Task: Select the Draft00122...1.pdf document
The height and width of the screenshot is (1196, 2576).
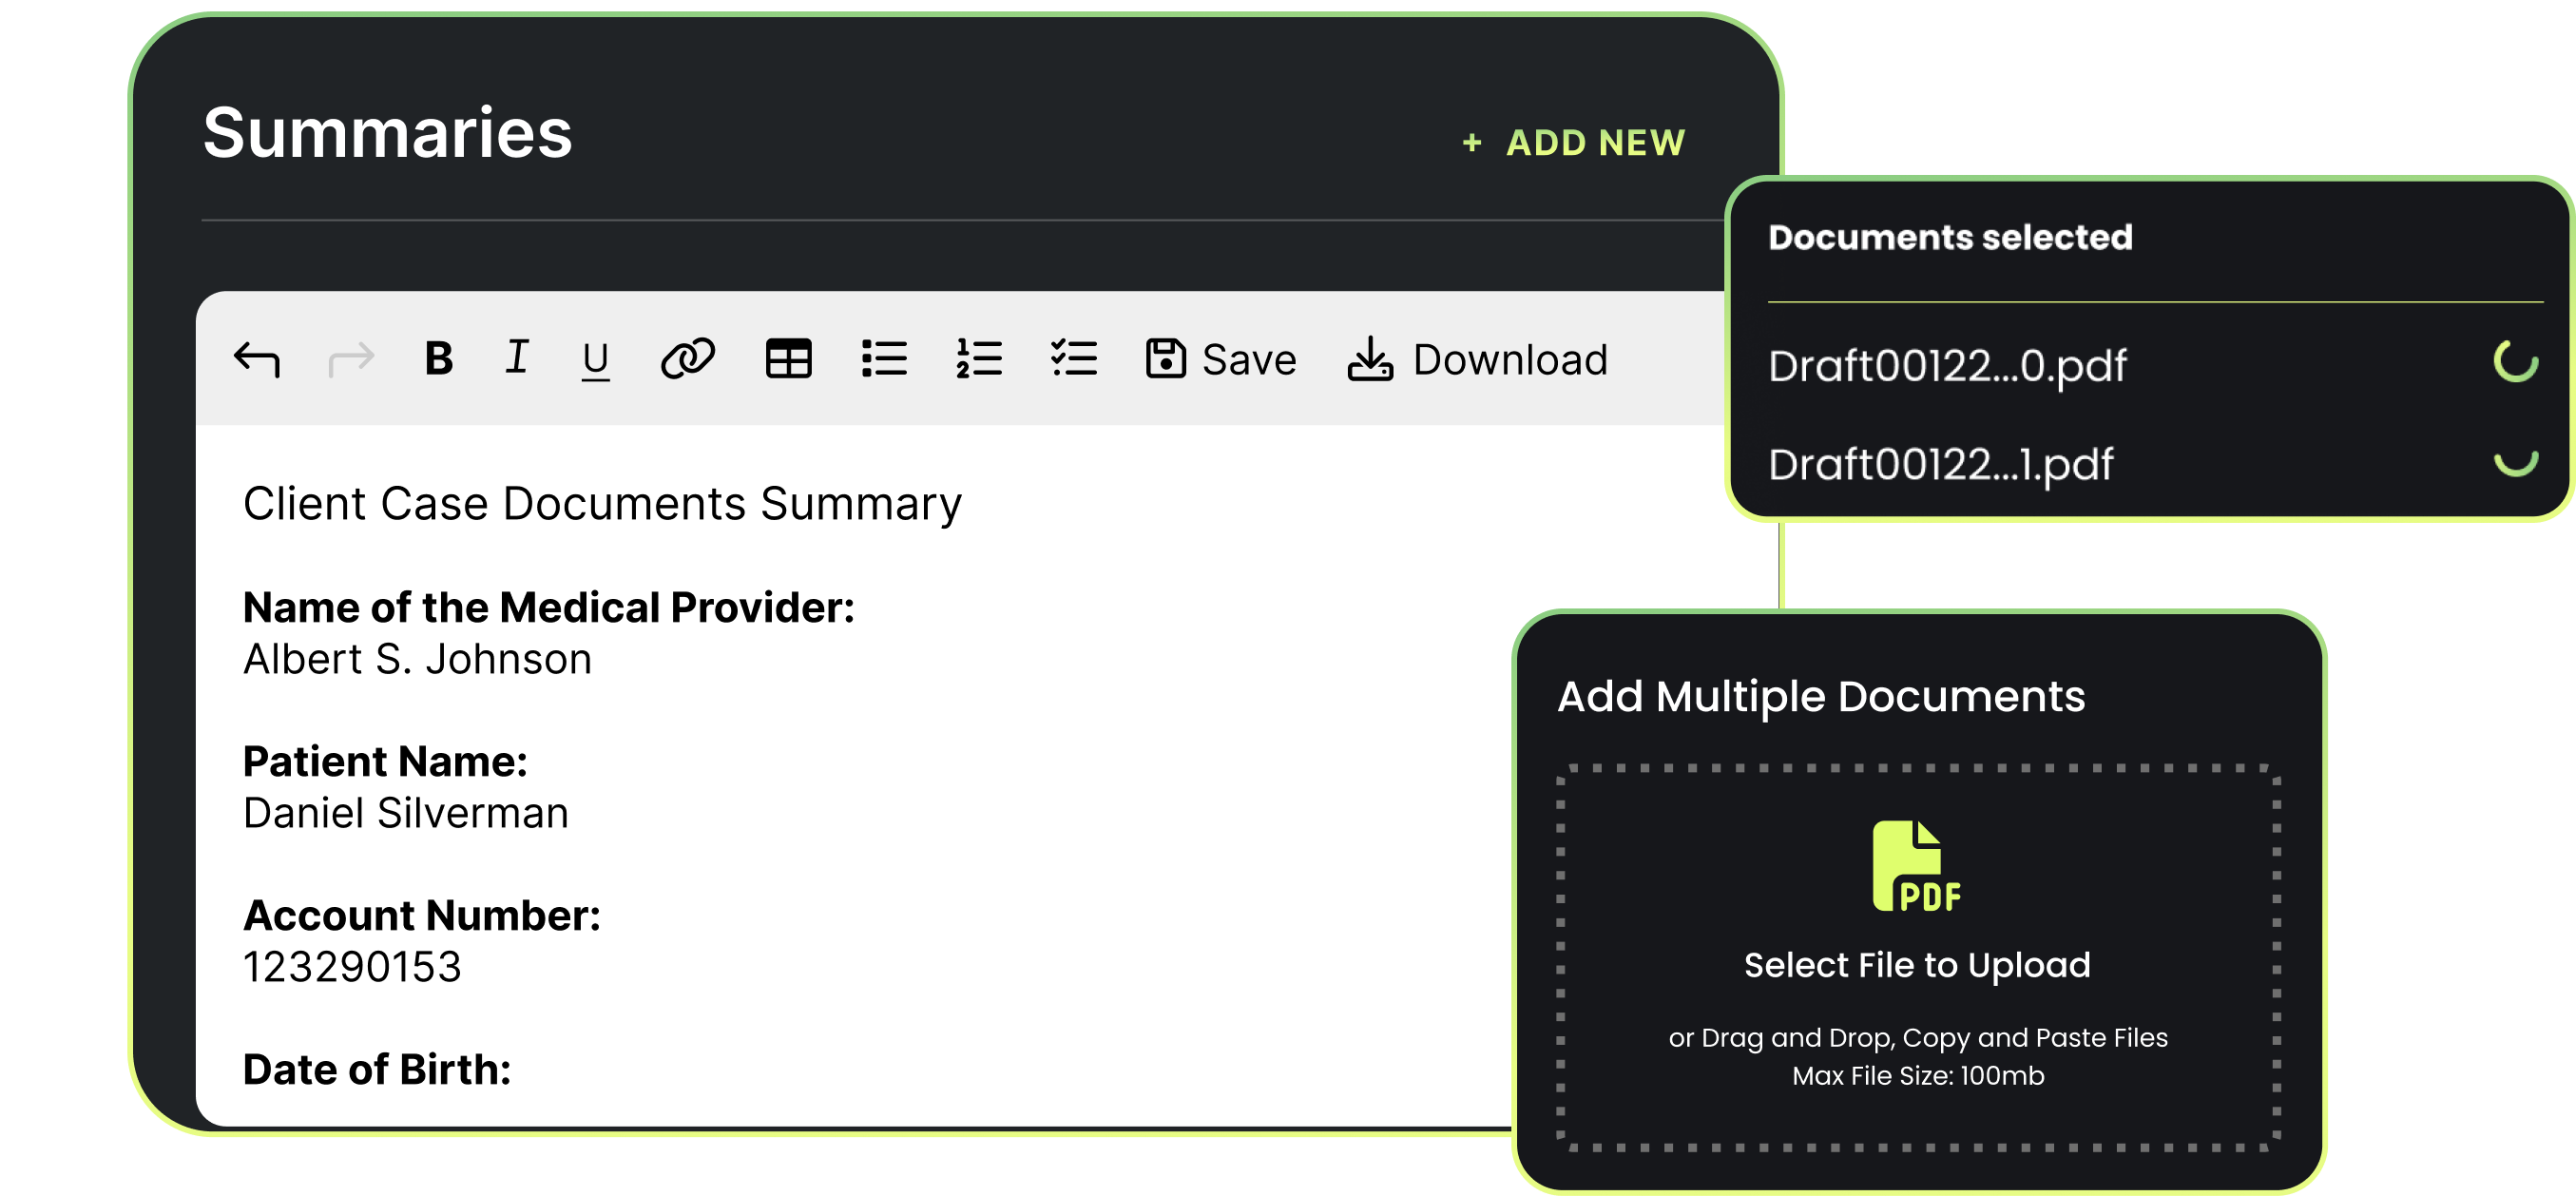Action: (x=1940, y=464)
